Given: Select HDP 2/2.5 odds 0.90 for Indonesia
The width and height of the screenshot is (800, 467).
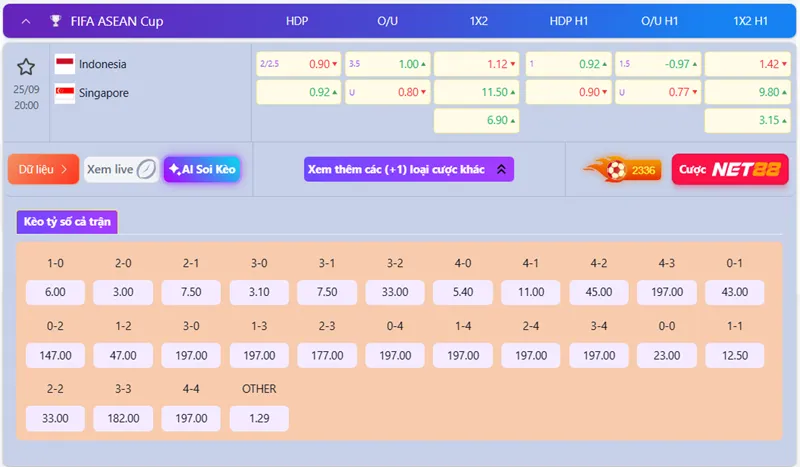Looking at the screenshot, I should click(298, 64).
